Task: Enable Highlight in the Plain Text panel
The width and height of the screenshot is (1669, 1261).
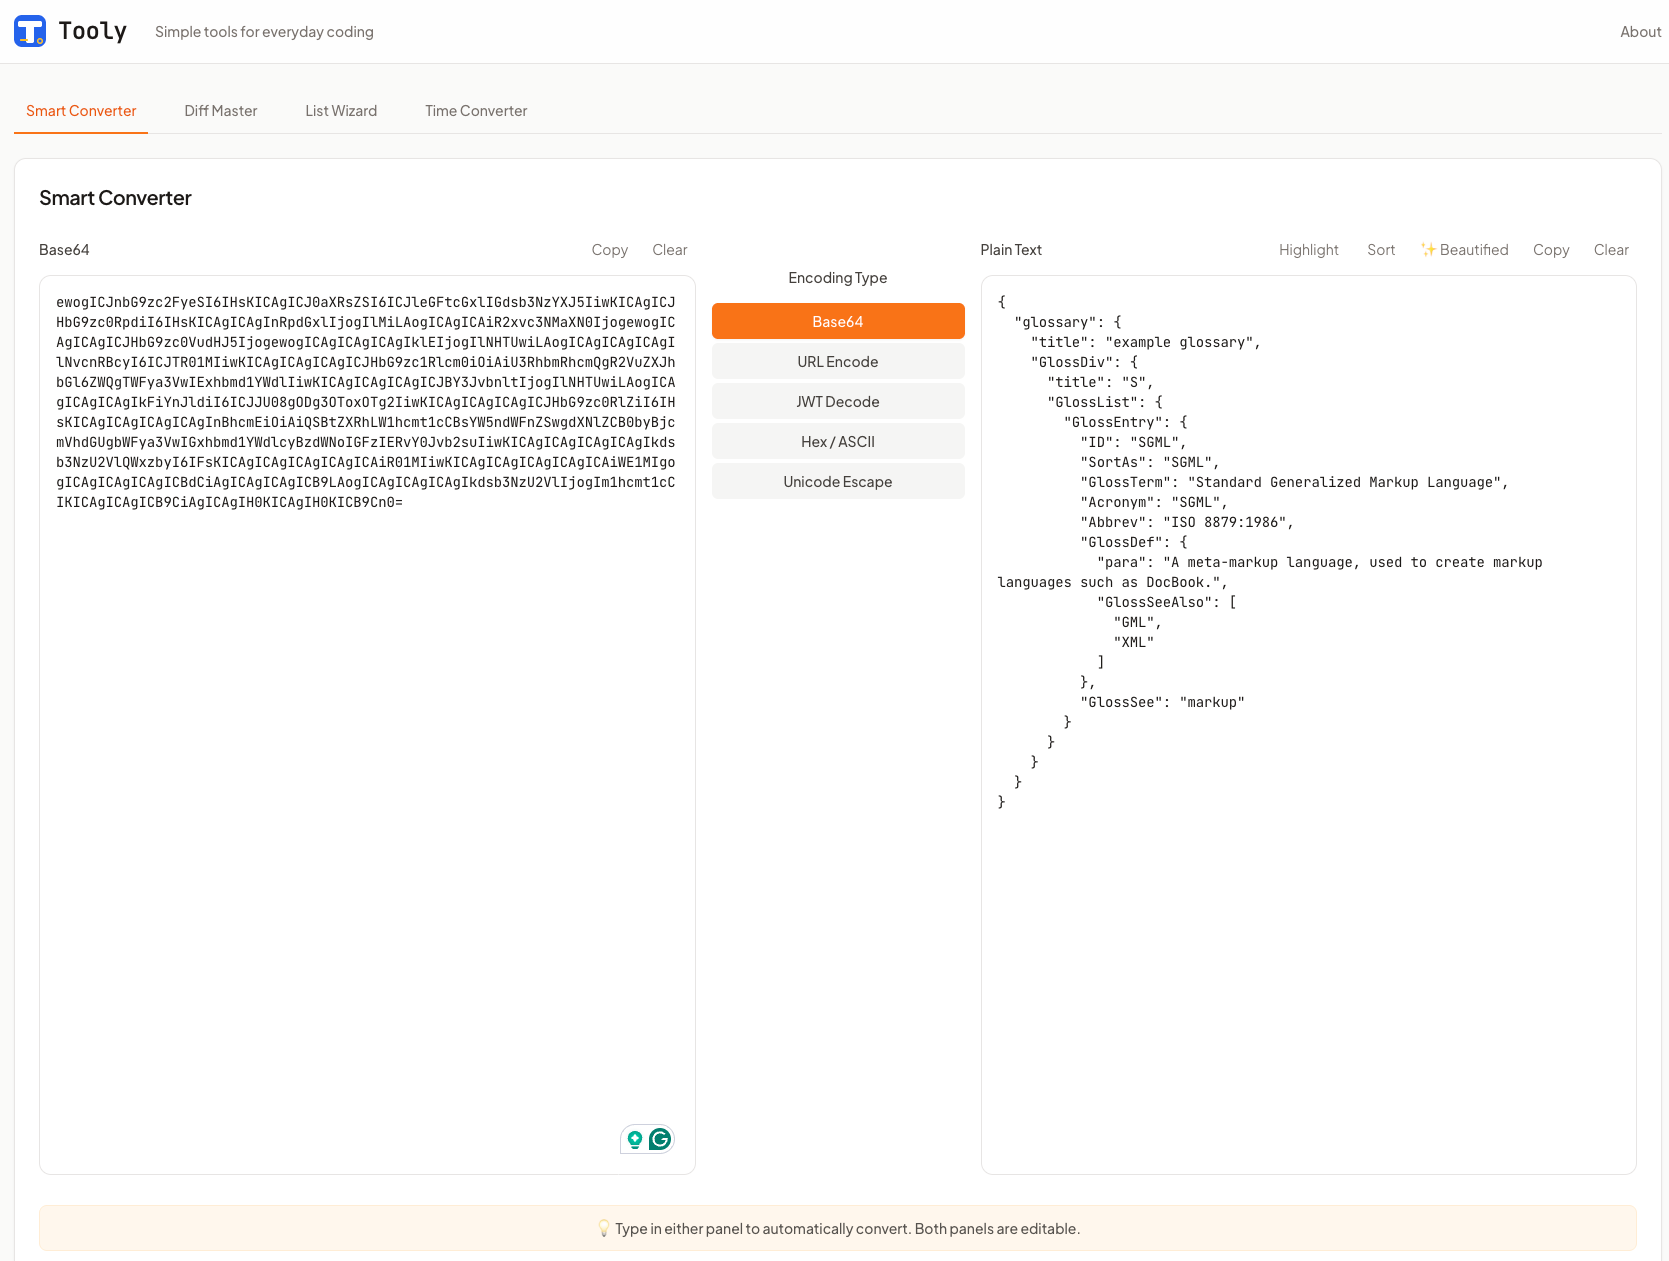Action: (1308, 250)
